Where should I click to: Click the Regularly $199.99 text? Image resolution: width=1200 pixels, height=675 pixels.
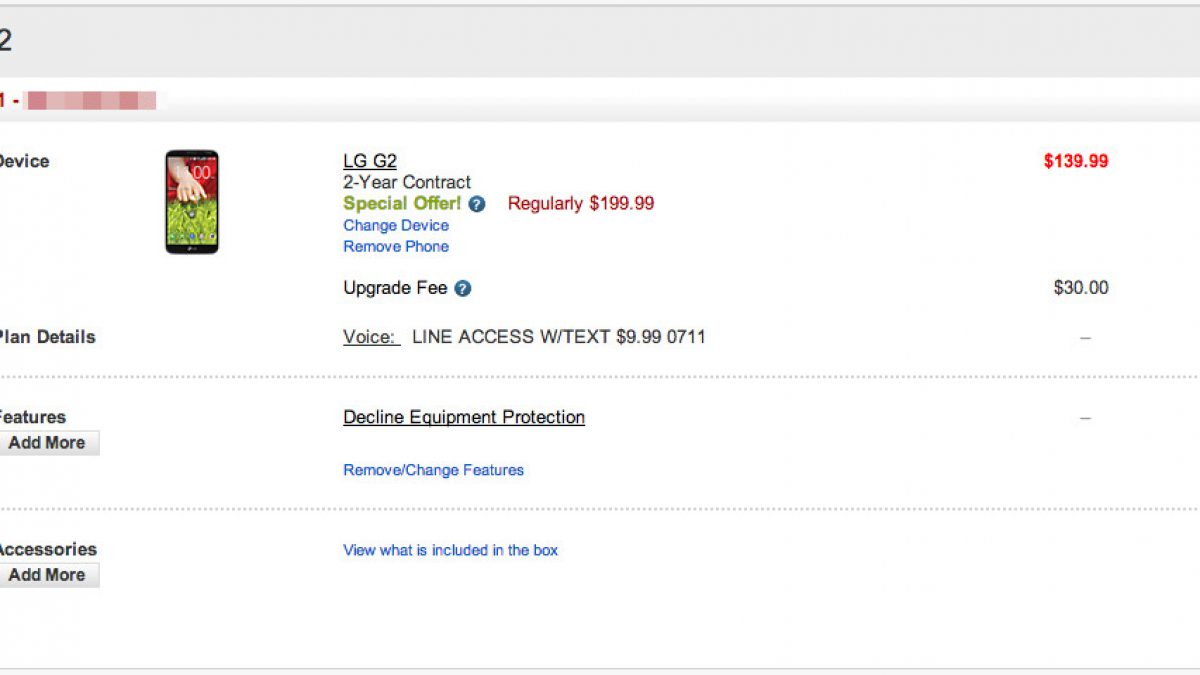[x=581, y=204]
